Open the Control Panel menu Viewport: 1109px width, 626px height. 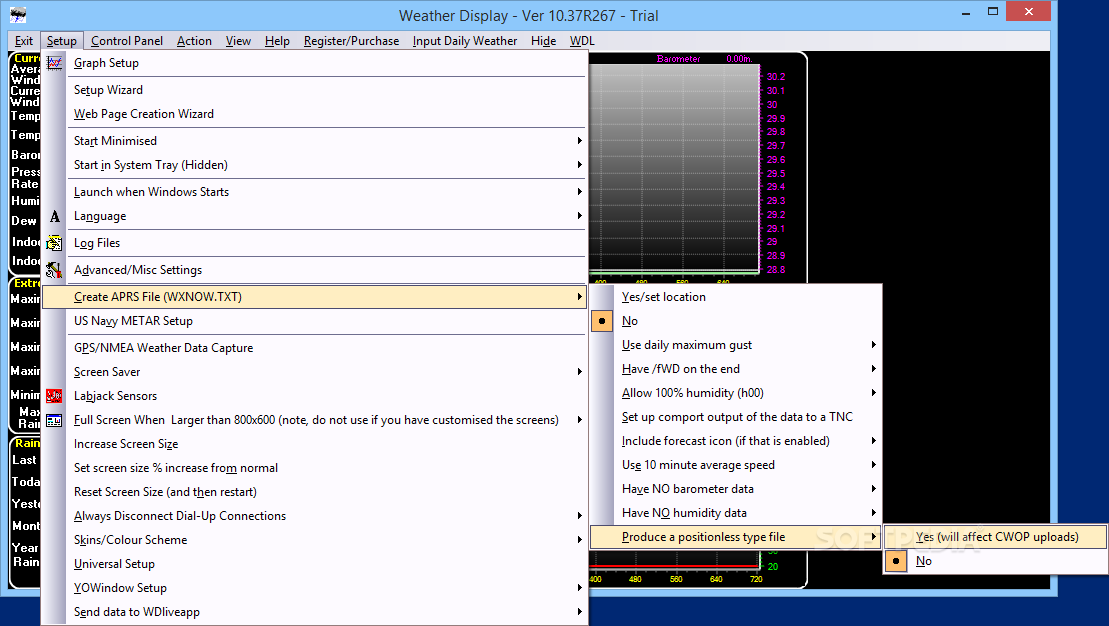pos(127,41)
